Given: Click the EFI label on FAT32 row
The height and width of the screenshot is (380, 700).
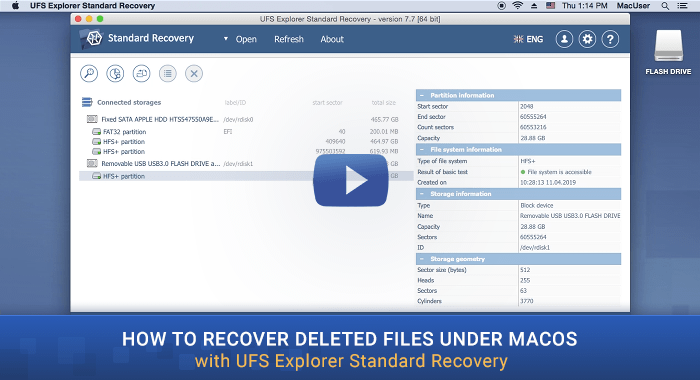Looking at the screenshot, I should tap(228, 132).
